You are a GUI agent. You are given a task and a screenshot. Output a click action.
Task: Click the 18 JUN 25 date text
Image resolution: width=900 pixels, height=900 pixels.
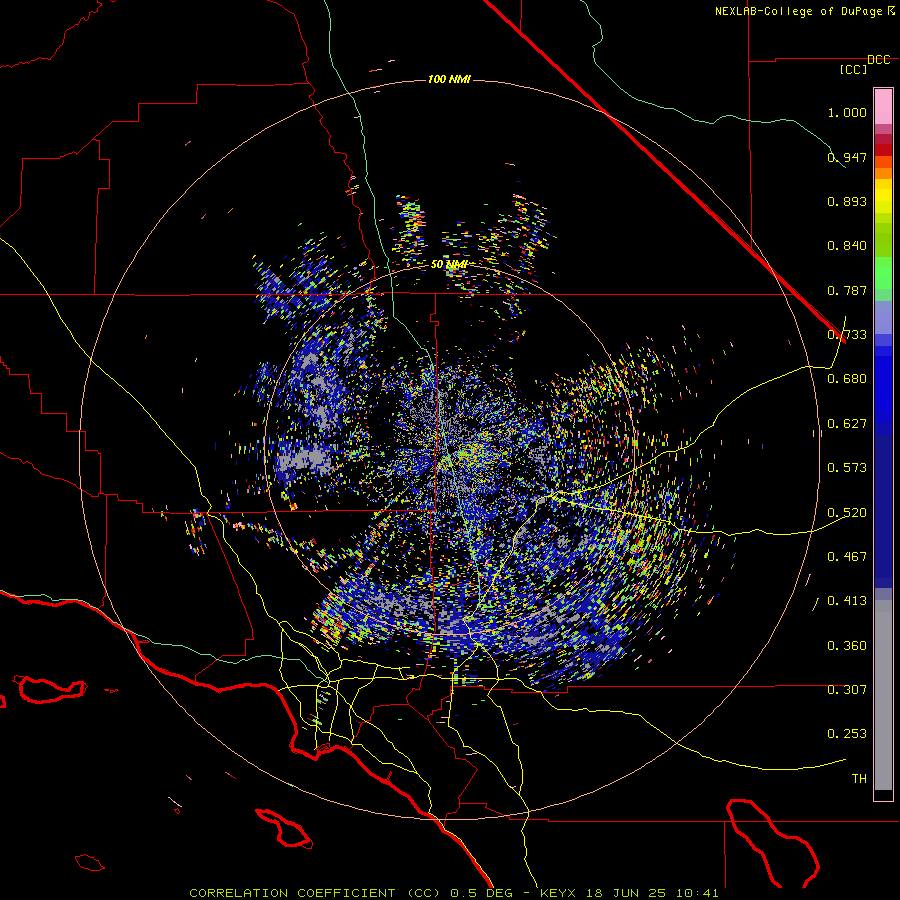(x=625, y=893)
